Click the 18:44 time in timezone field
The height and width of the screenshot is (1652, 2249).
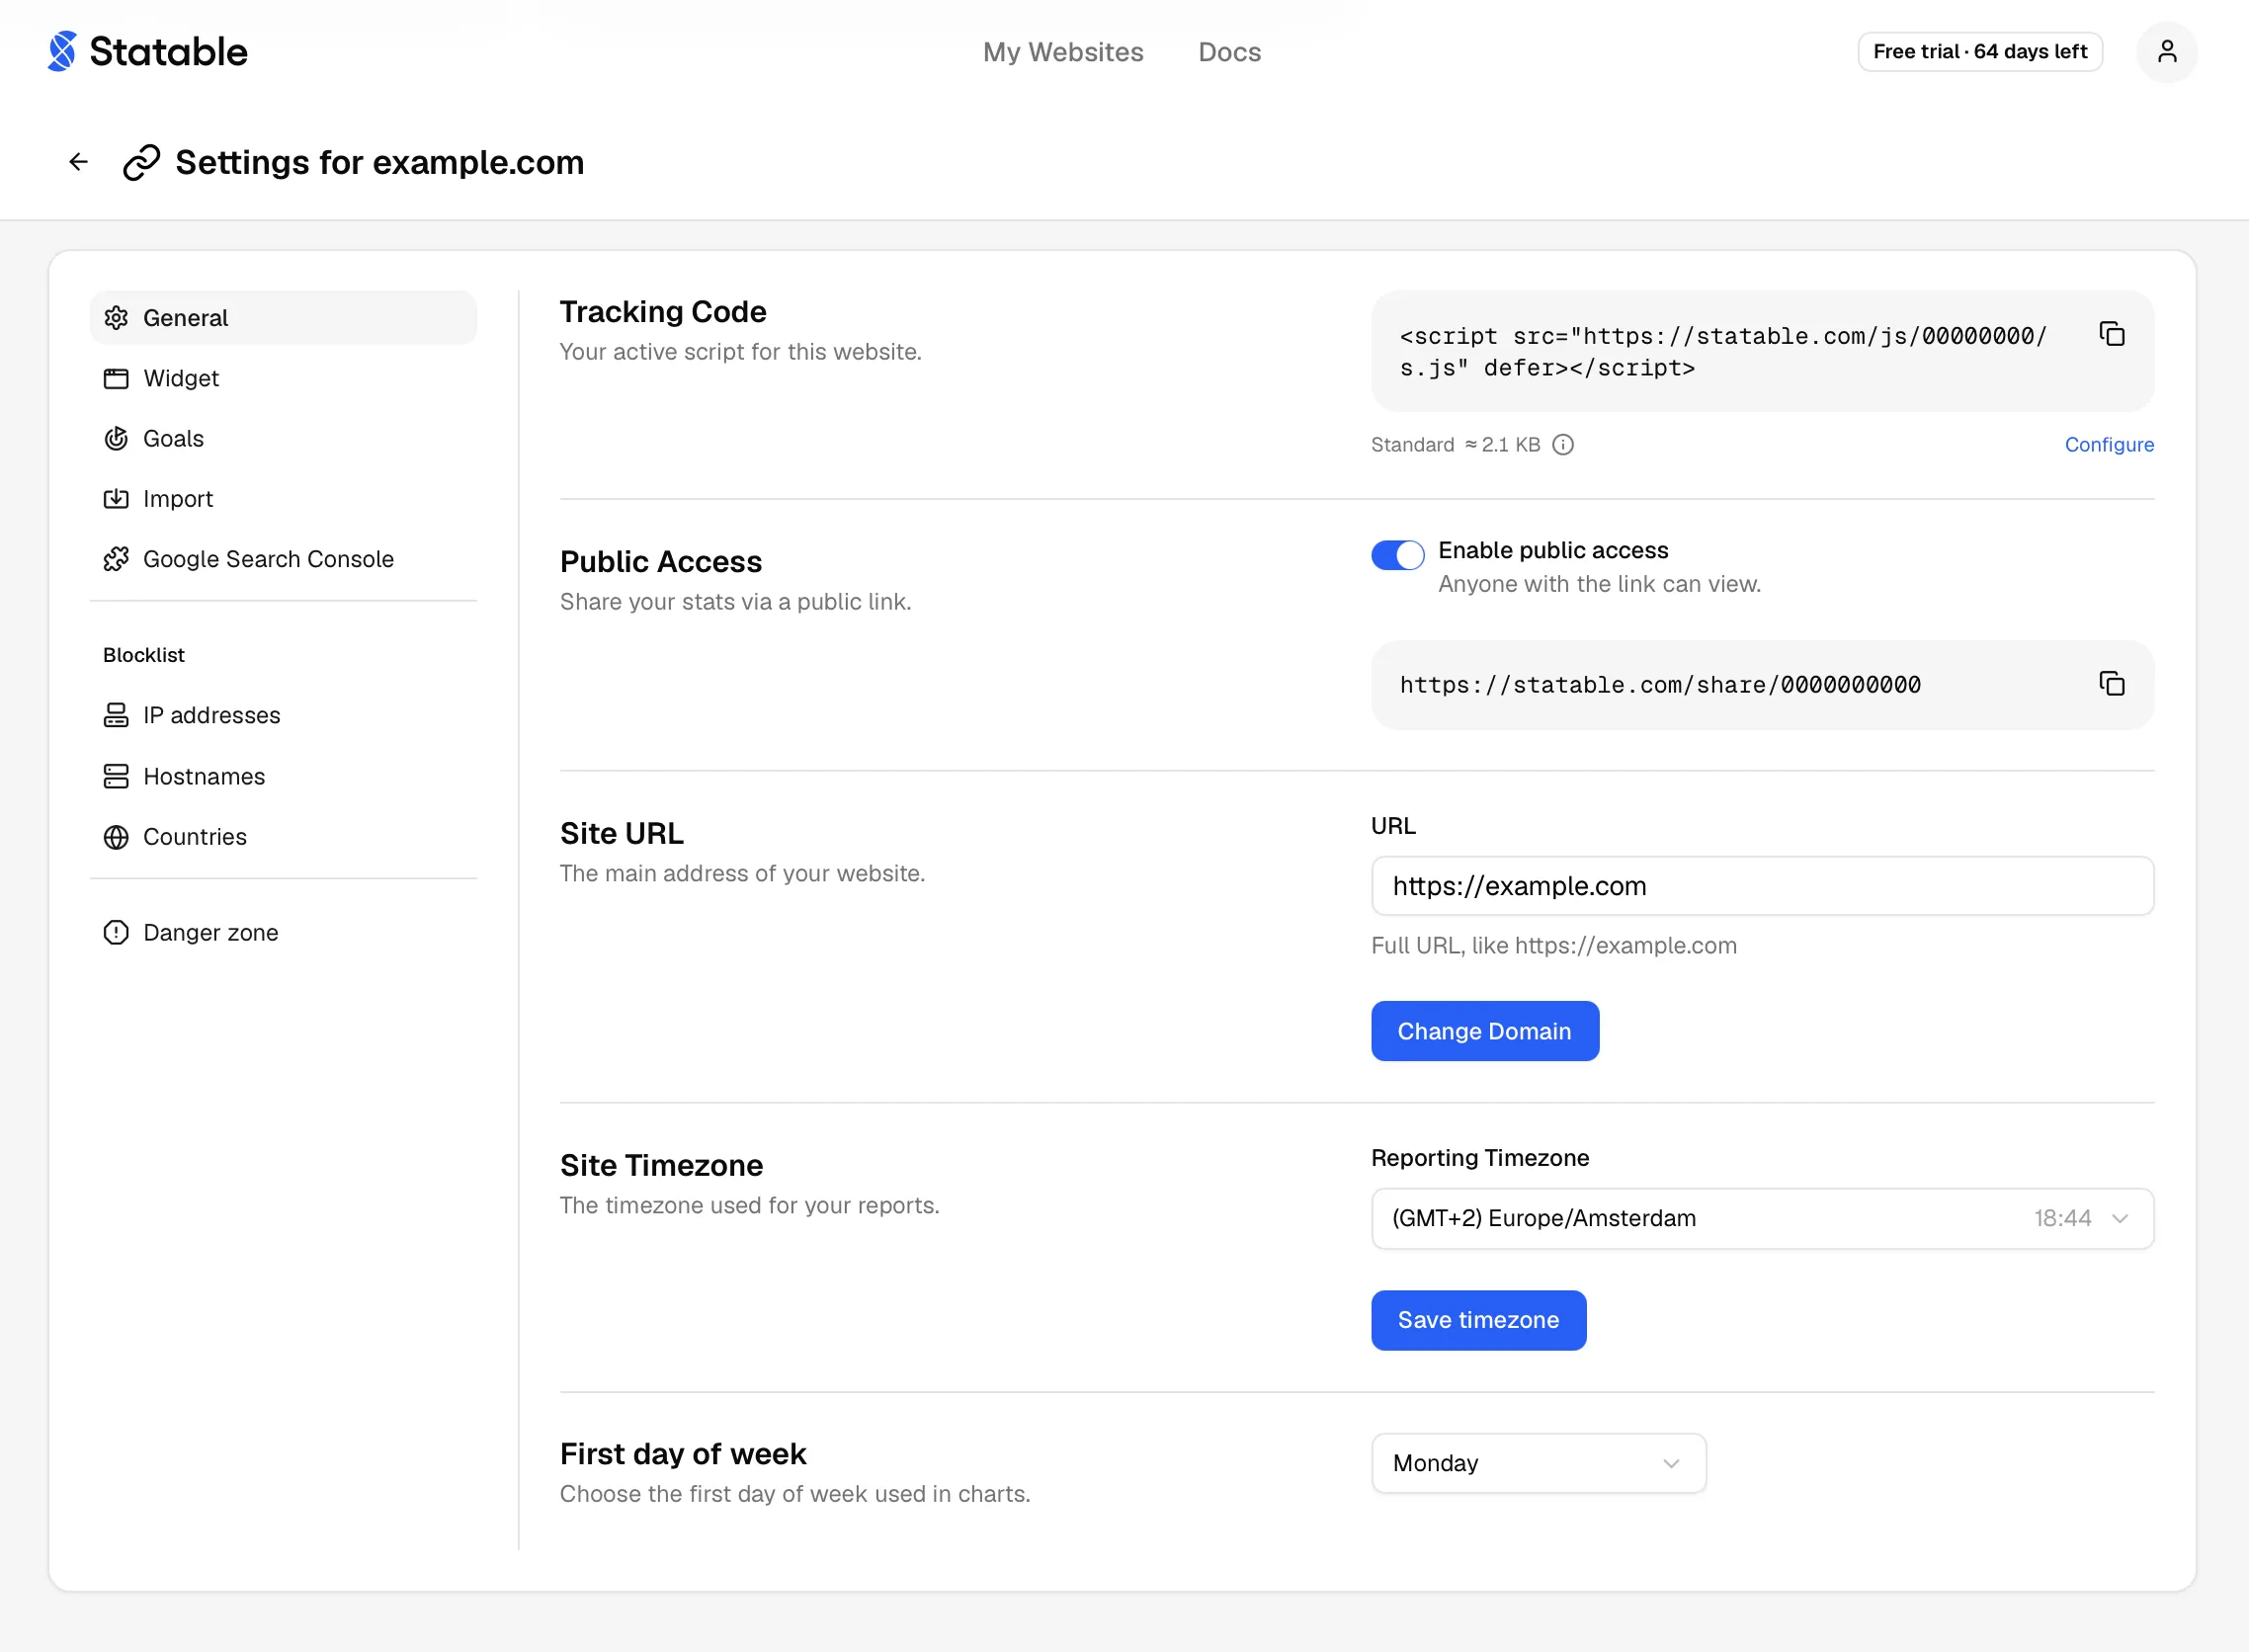[x=2062, y=1218]
